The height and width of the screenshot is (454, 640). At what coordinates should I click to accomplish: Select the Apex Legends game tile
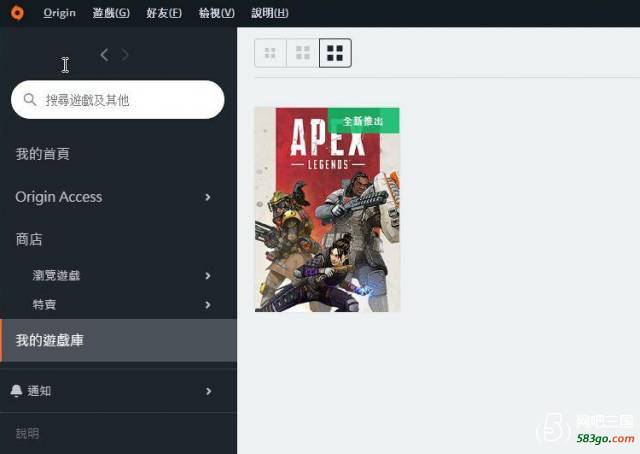(327, 210)
